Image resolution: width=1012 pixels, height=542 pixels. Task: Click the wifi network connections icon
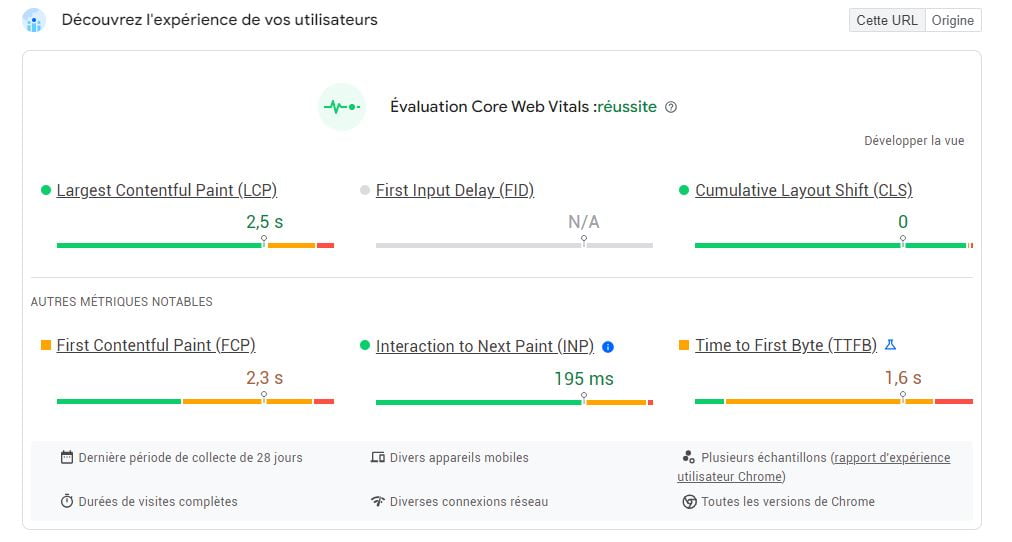point(377,502)
